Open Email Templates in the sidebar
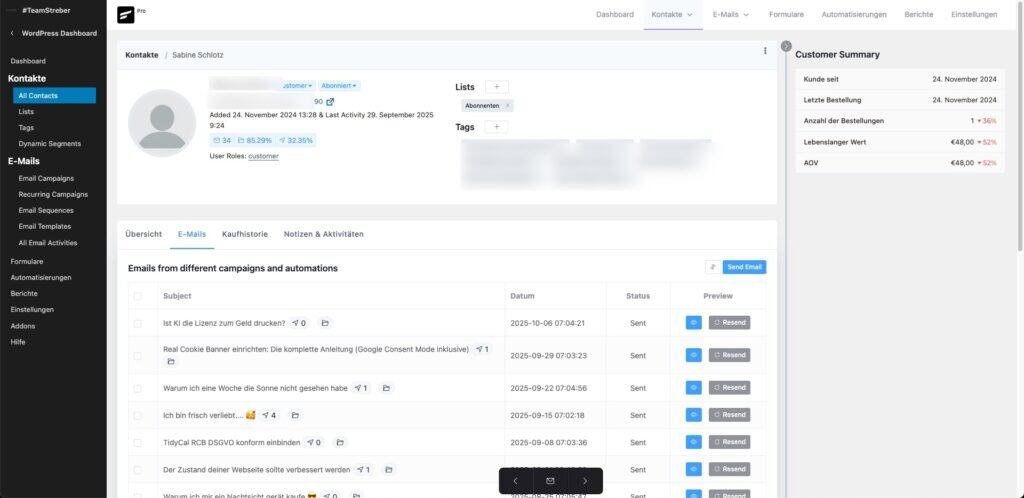This screenshot has width=1024, height=498. tap(44, 226)
